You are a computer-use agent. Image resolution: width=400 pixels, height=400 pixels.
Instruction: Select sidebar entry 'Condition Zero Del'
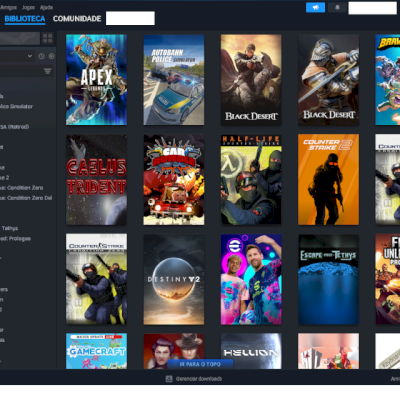pyautogui.click(x=26, y=198)
